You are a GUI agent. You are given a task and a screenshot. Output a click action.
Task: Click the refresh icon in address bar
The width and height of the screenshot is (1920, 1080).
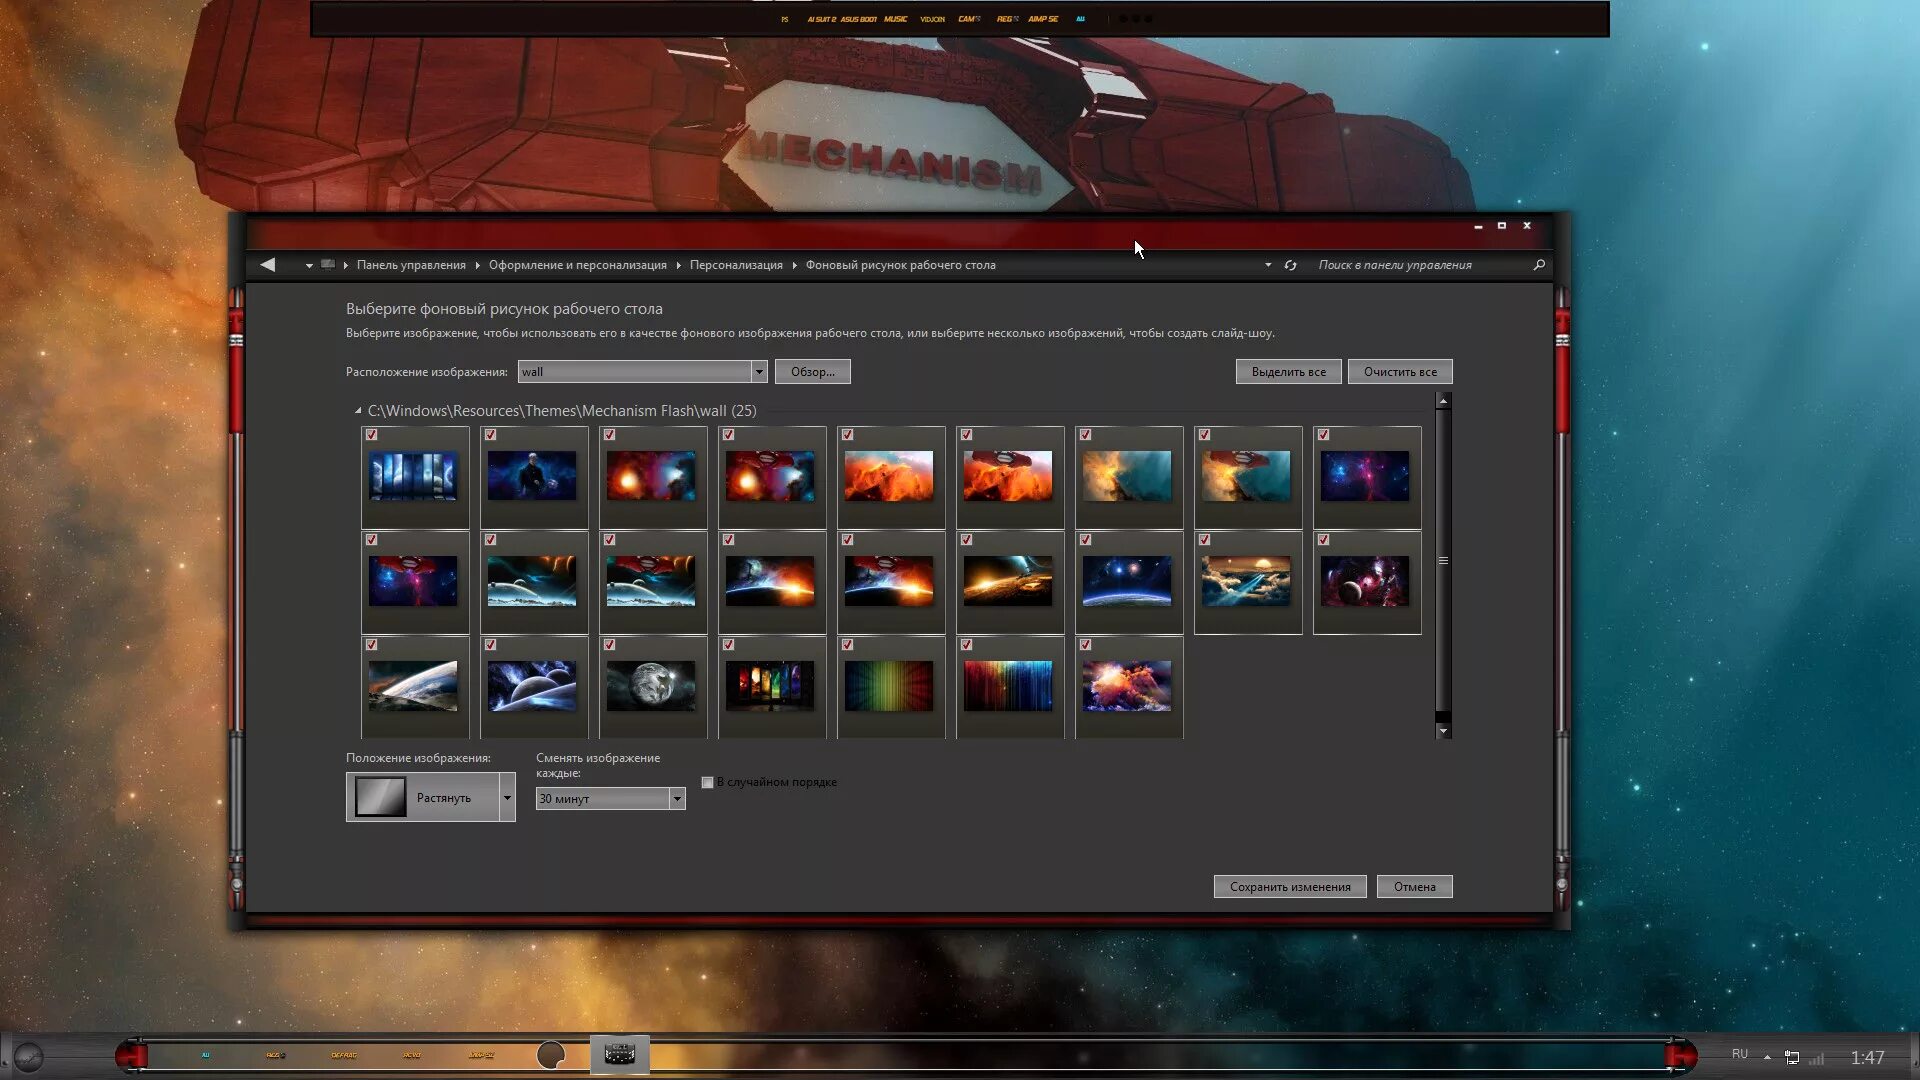tap(1290, 265)
